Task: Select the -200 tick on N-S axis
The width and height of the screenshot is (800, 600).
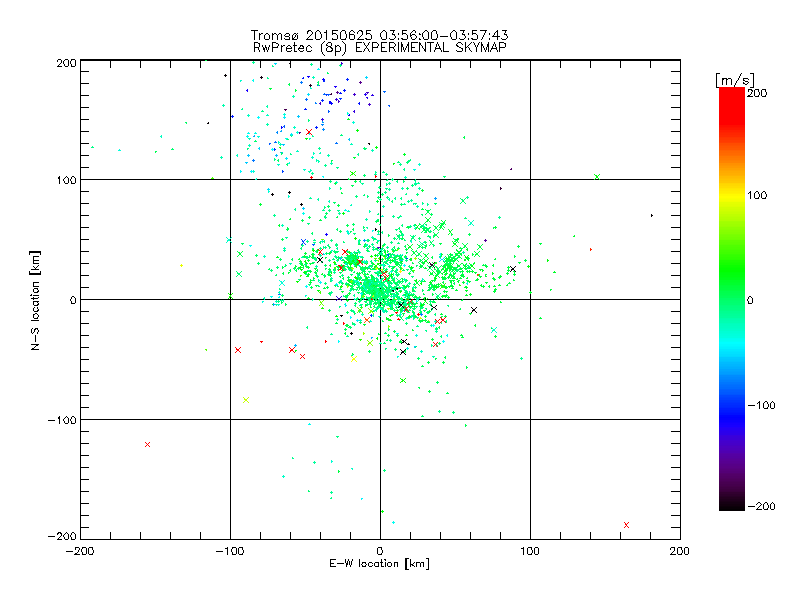Action: tap(62, 536)
